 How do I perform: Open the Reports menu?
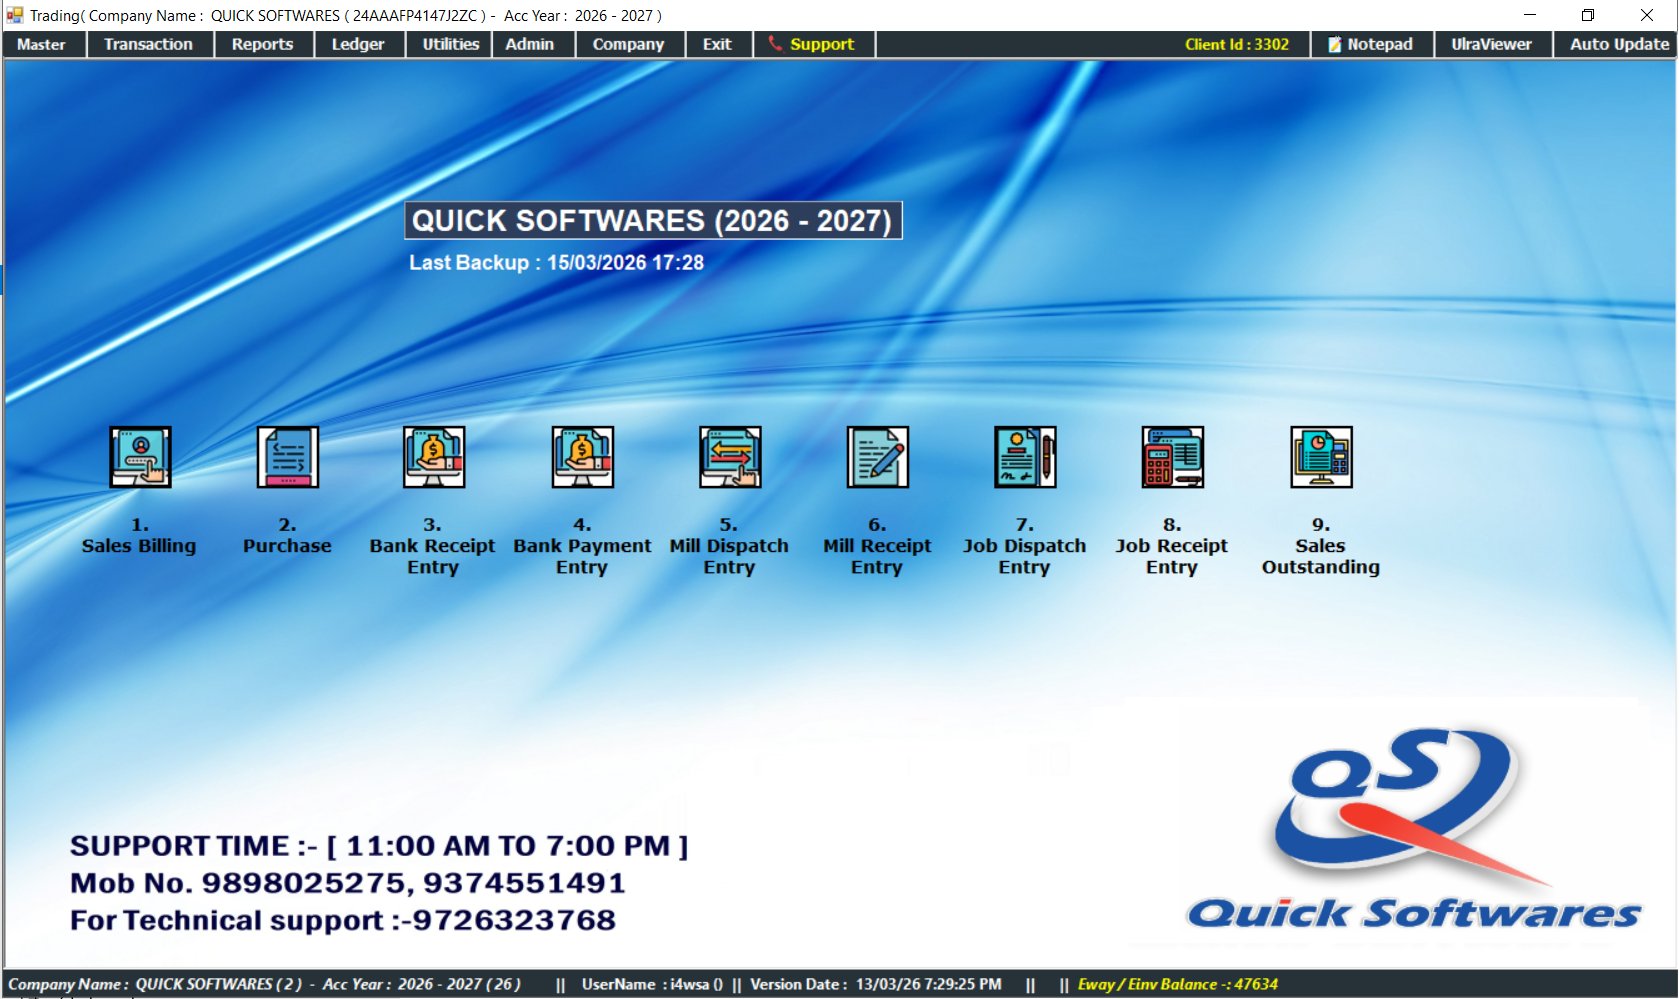262,44
